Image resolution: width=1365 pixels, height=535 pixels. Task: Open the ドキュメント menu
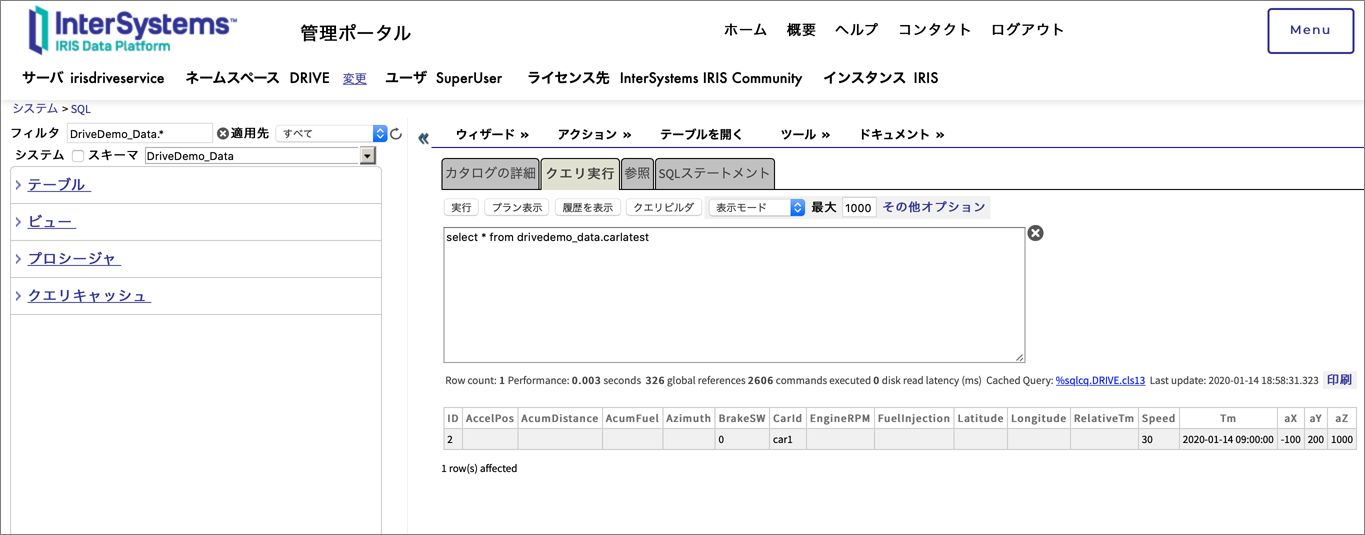(901, 134)
